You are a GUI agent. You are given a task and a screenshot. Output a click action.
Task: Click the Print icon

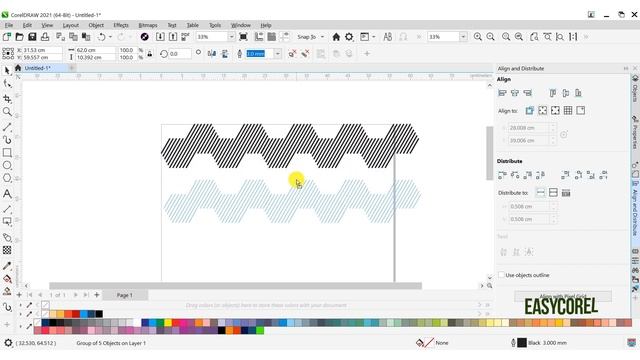pos(45,37)
